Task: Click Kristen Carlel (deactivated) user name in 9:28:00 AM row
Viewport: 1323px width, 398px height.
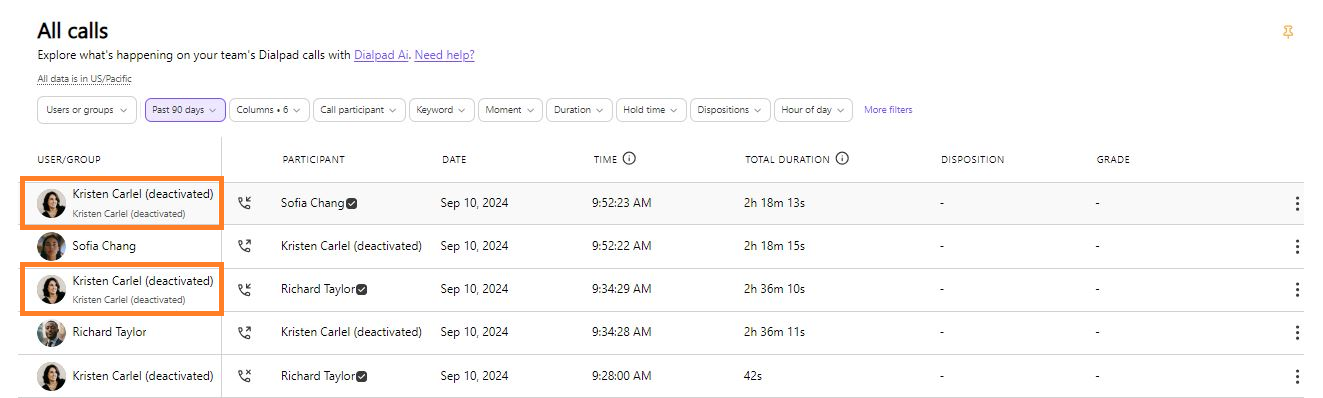Action: [143, 376]
